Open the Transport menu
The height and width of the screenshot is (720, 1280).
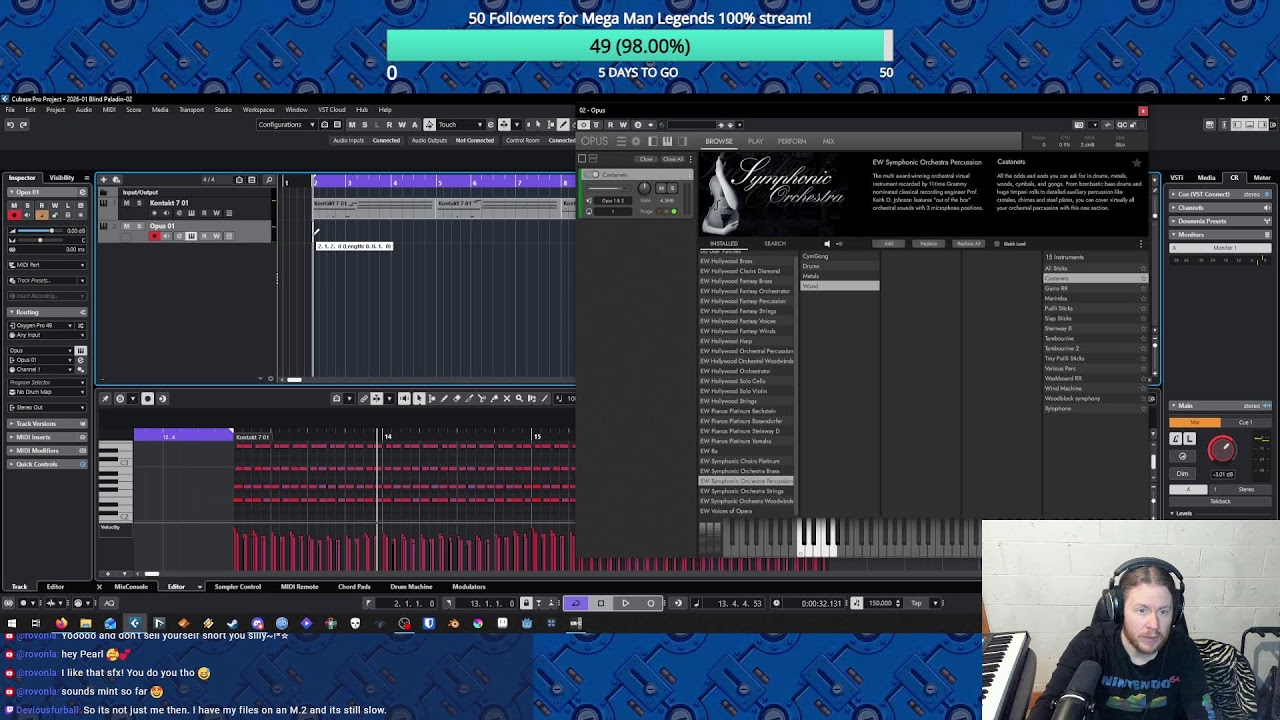tap(191, 110)
